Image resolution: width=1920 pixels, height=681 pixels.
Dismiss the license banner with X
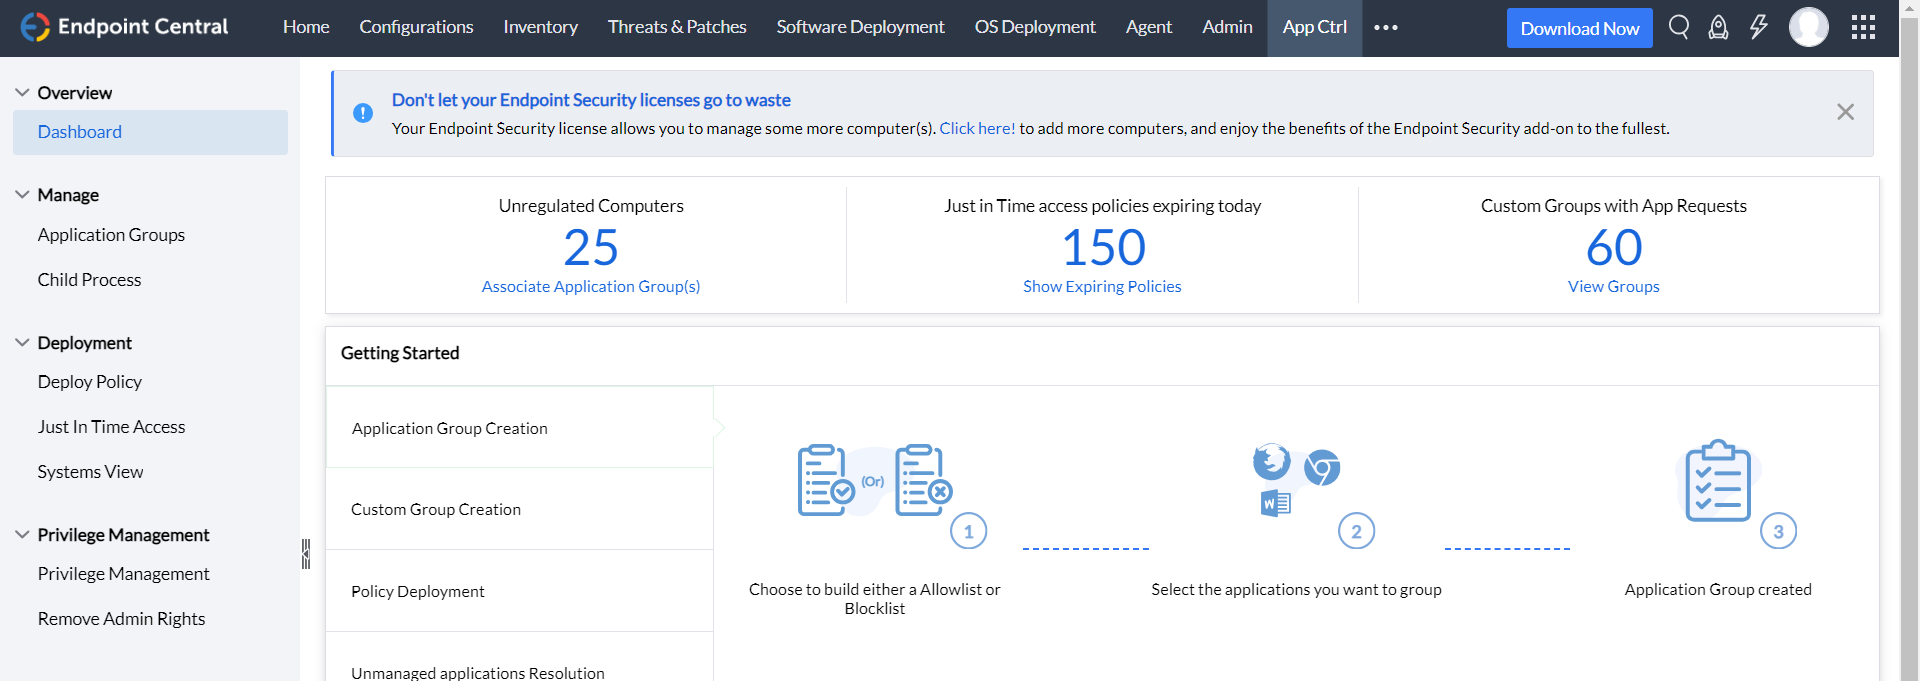1845,112
